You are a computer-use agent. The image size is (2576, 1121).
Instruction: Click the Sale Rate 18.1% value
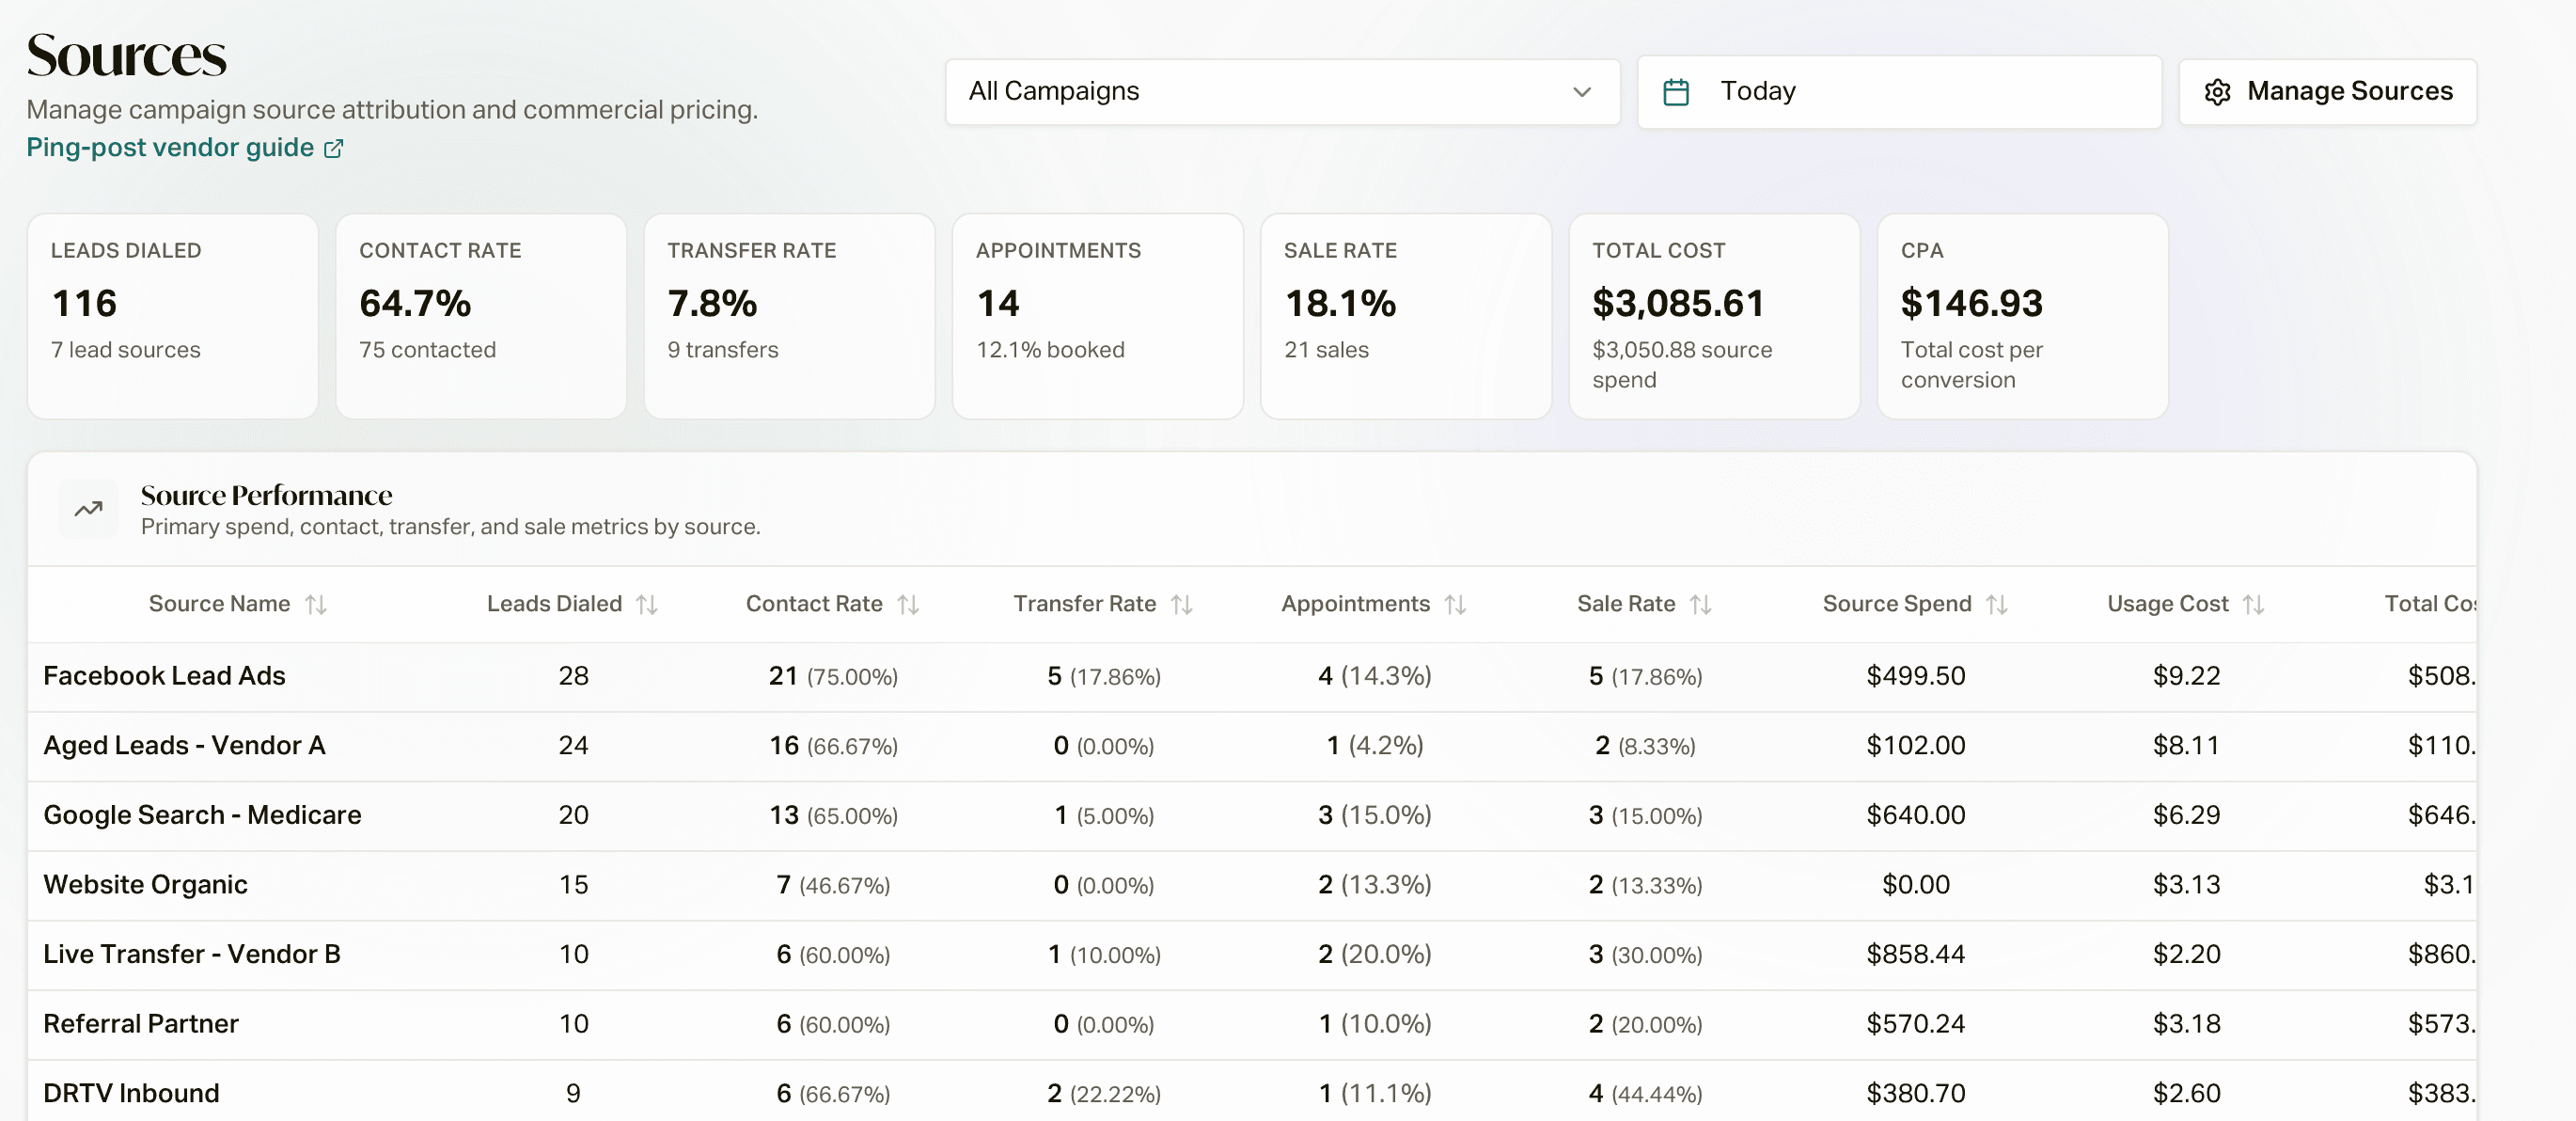click(1340, 303)
